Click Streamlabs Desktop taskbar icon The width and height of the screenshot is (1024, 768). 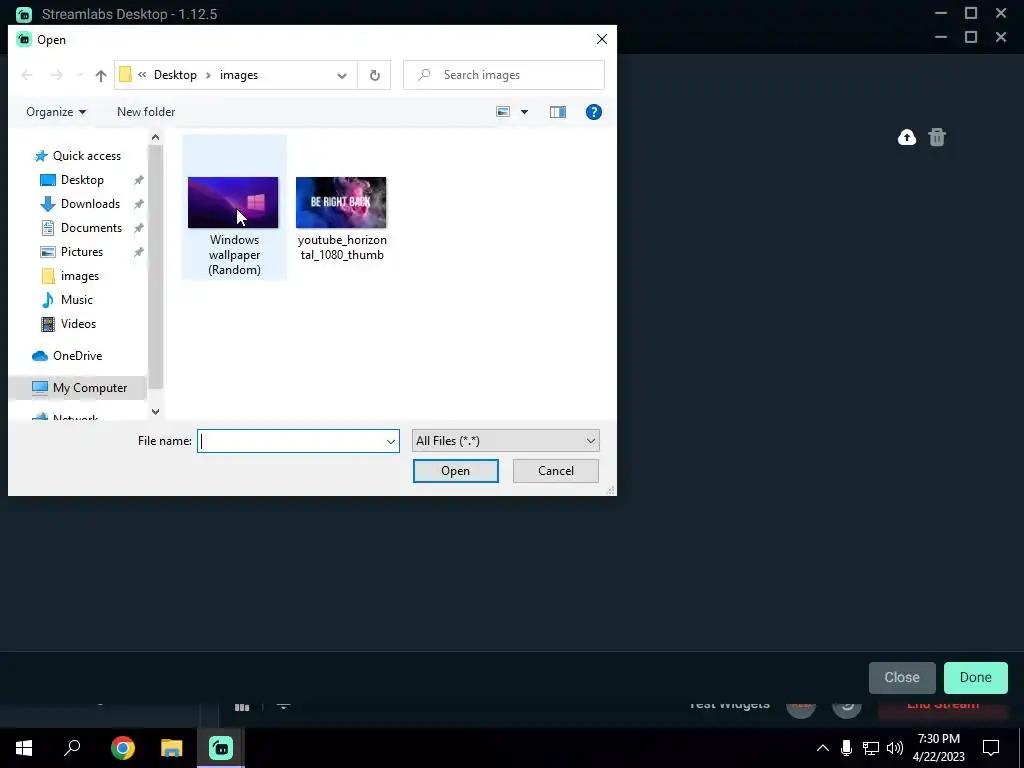221,748
